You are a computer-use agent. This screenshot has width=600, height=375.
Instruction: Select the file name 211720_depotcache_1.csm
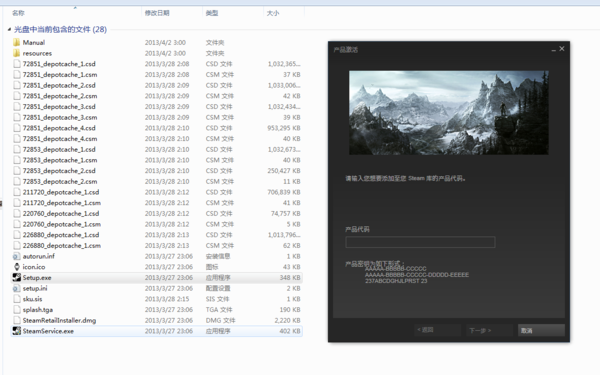62,203
